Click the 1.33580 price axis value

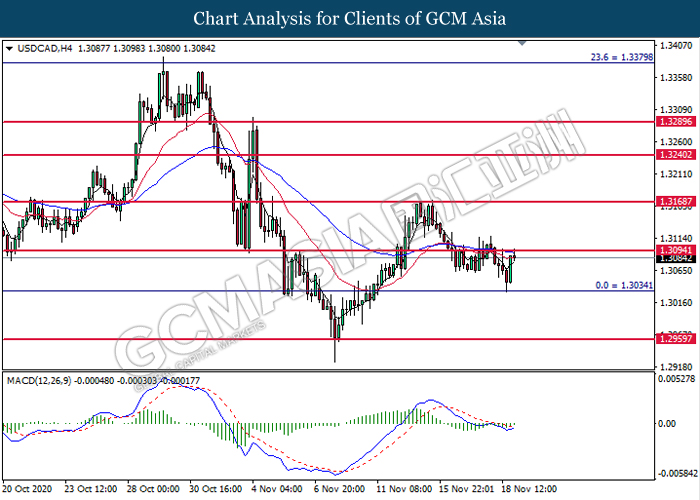676,78
